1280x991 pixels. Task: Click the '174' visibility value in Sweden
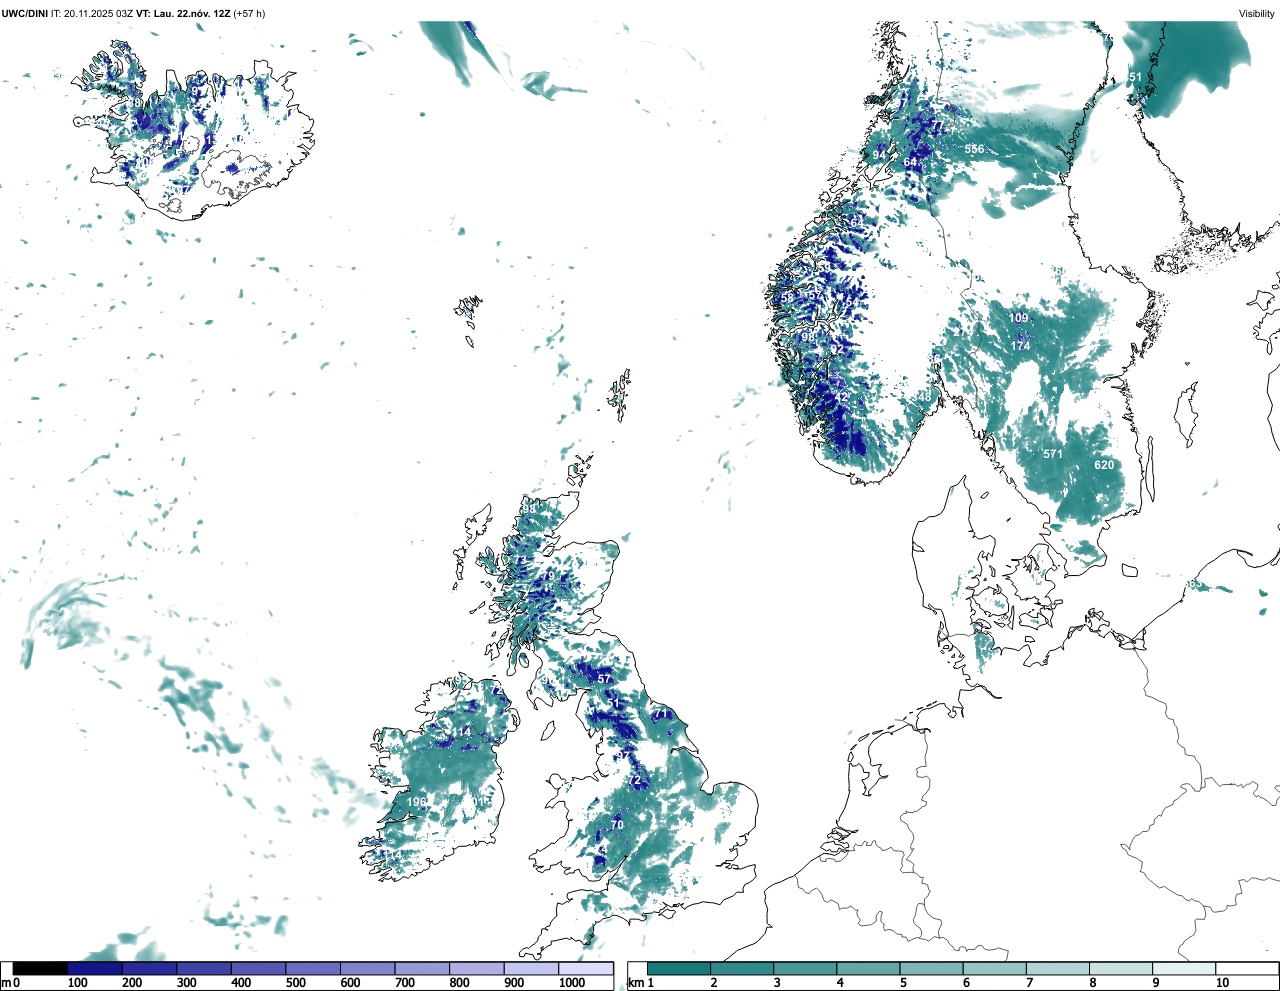(x=1020, y=346)
